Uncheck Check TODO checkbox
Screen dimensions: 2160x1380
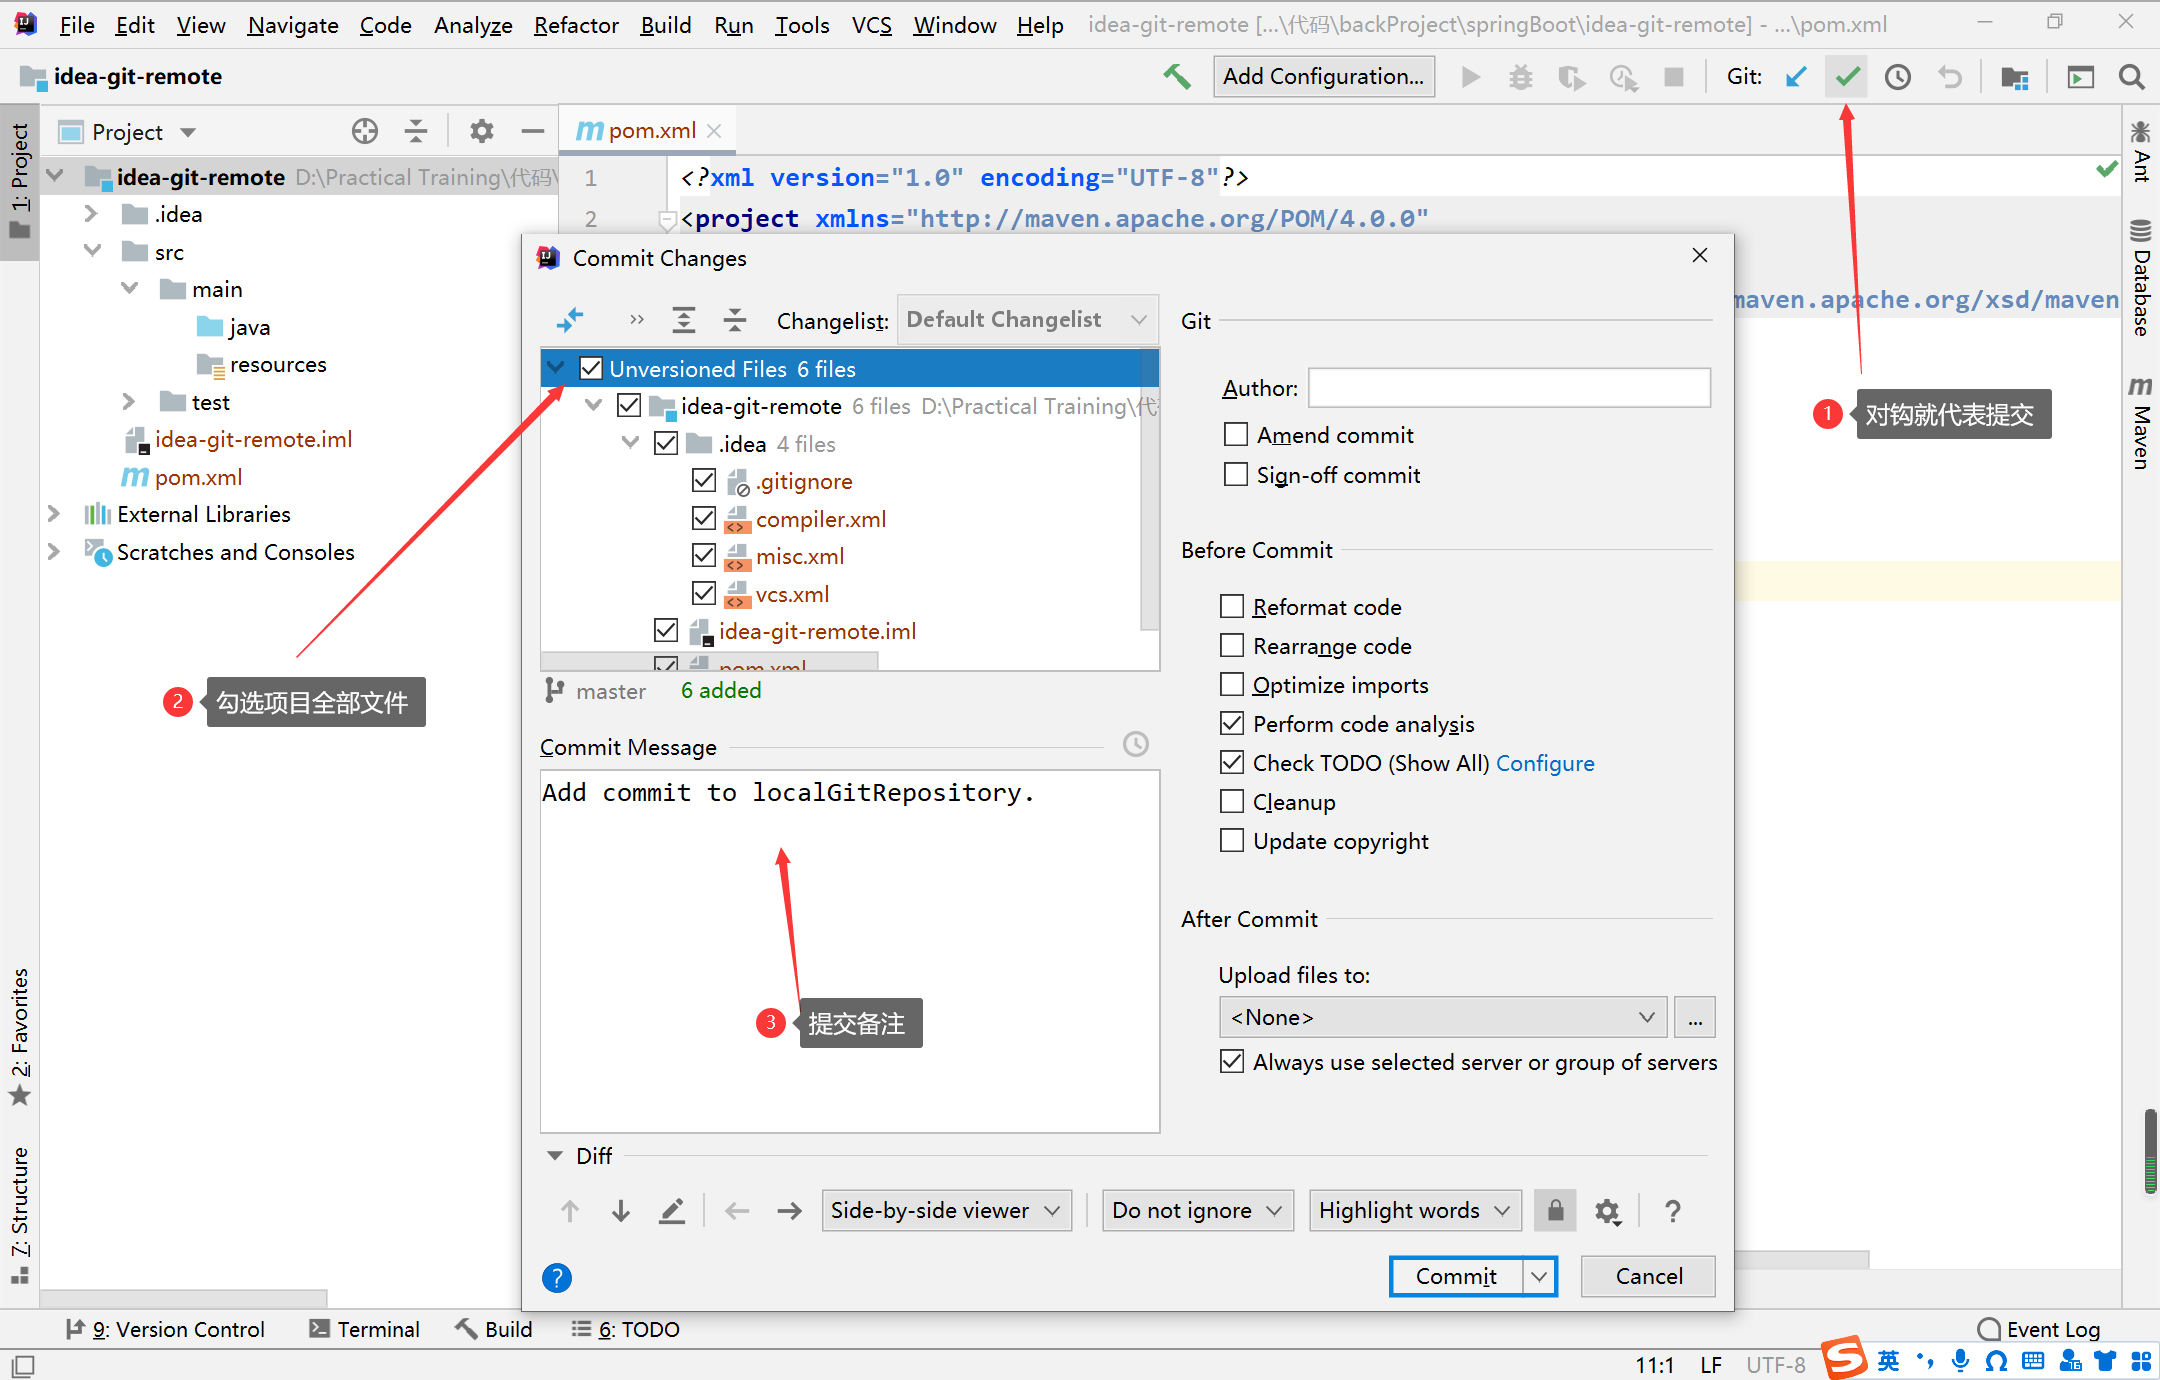(x=1232, y=762)
